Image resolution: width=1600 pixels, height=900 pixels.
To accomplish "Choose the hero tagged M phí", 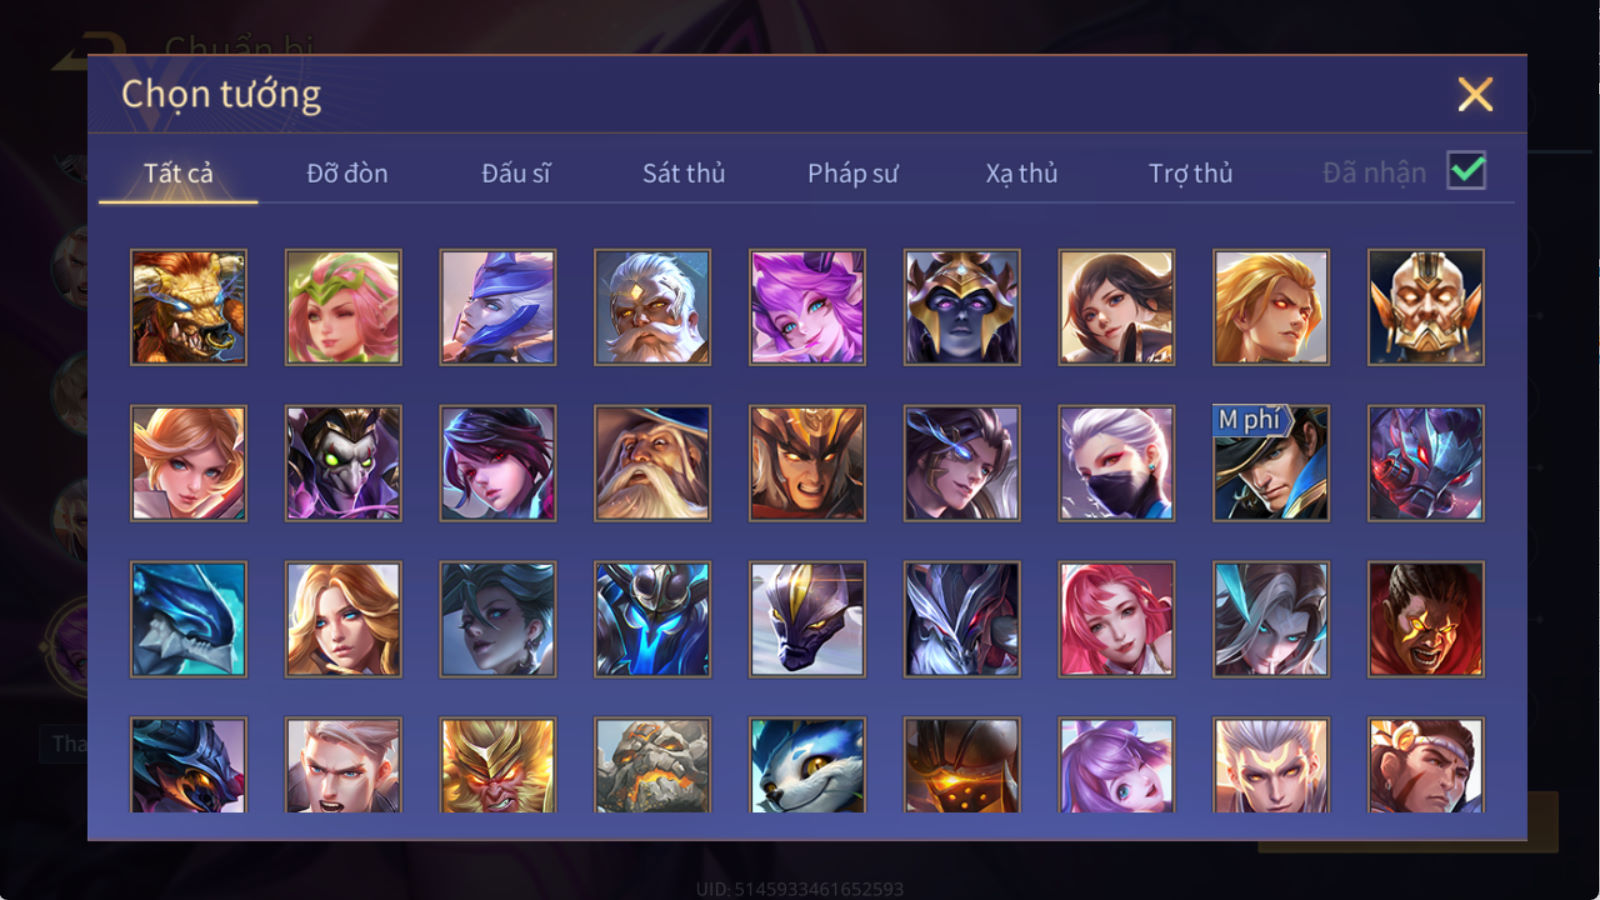I will [x=1271, y=463].
